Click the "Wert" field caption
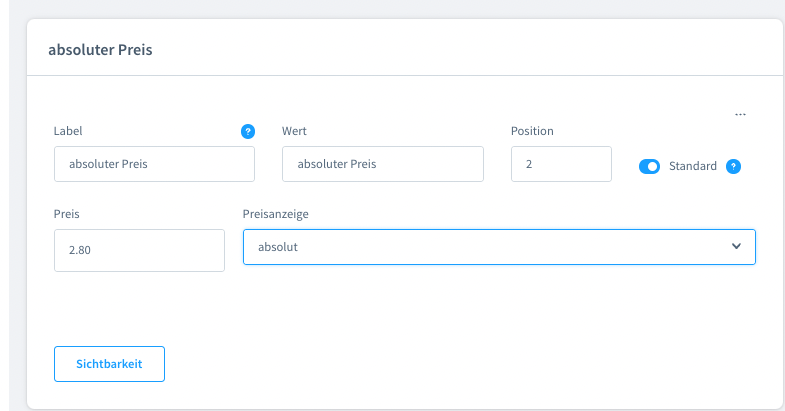Image resolution: width=785 pixels, height=411 pixels. pos(295,131)
